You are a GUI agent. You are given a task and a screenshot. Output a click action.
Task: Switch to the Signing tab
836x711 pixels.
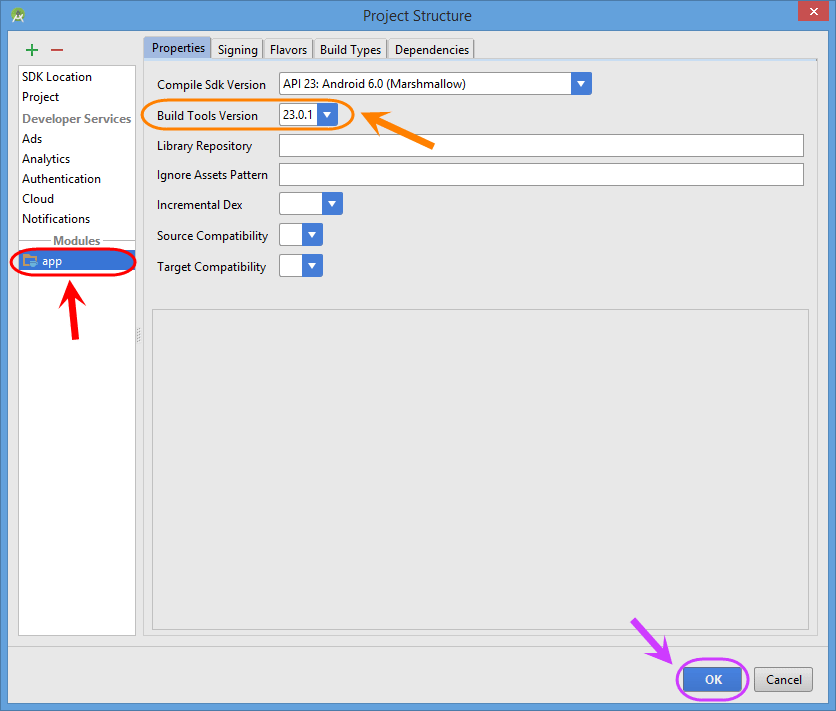pos(238,50)
